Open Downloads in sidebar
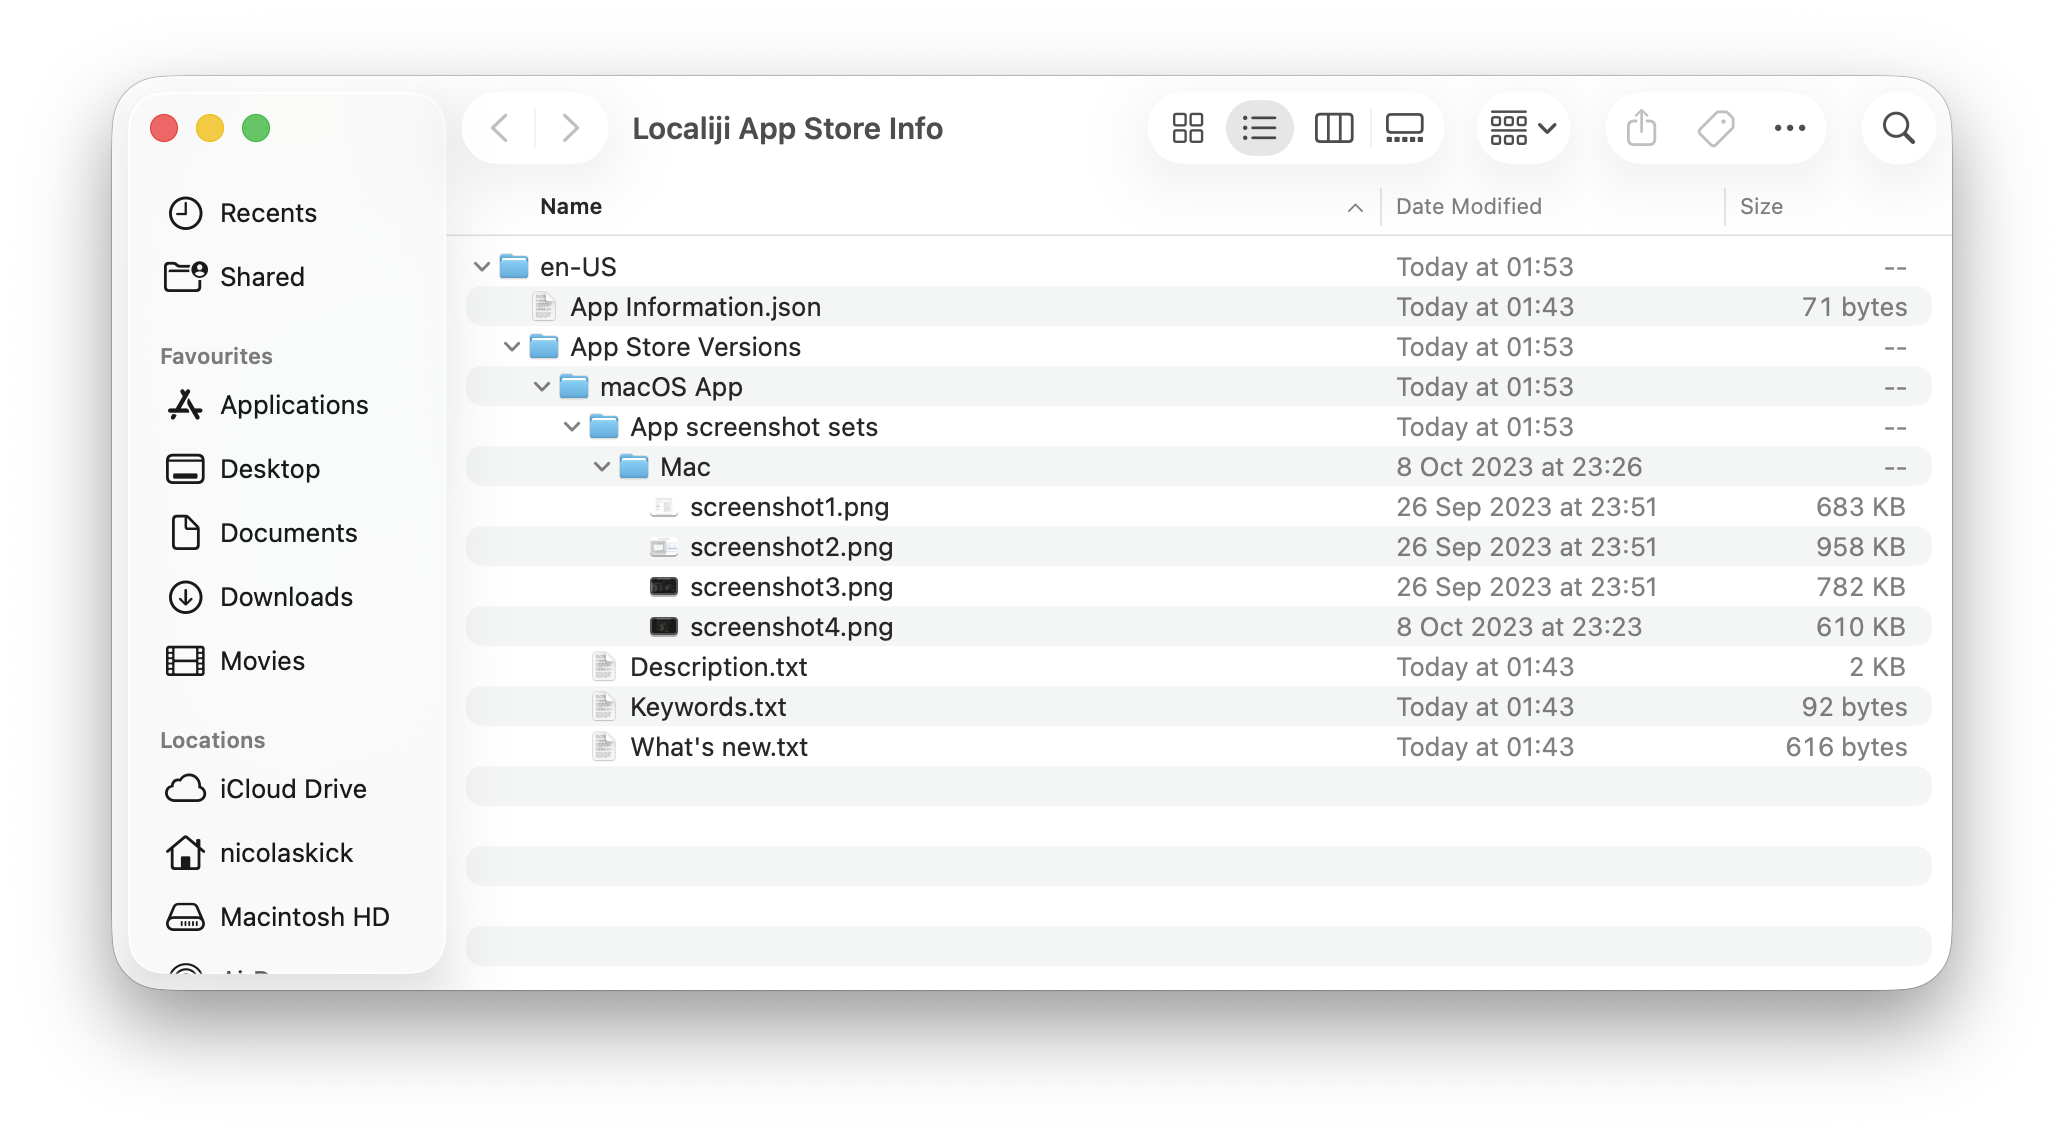 coord(286,597)
